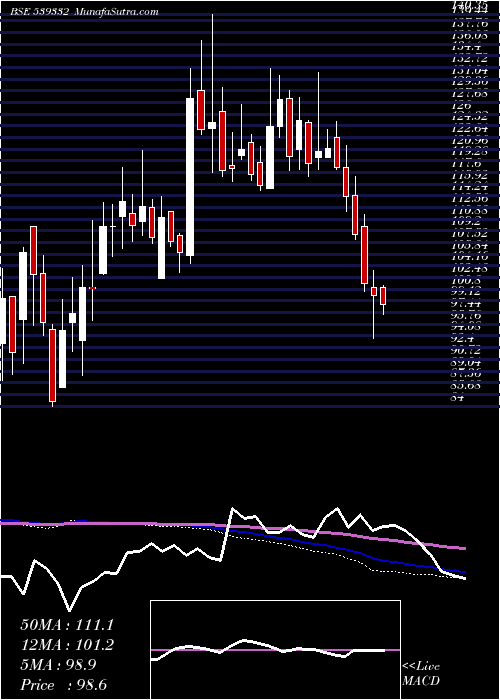Click the tallest white candlestick body
The height and width of the screenshot is (700, 500).
(190, 177)
